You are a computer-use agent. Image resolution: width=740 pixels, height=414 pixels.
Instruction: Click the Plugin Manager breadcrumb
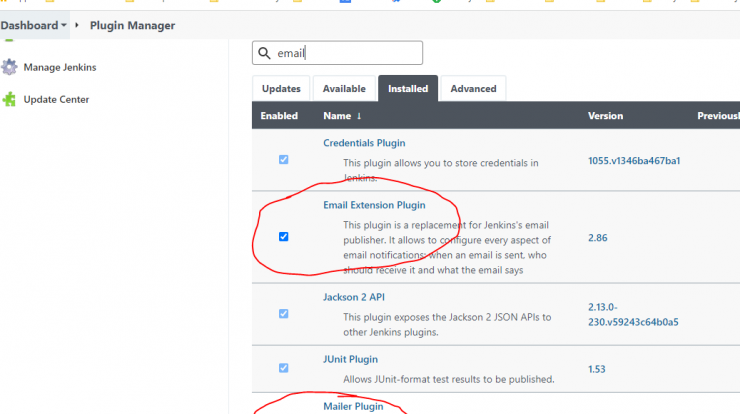coord(132,25)
